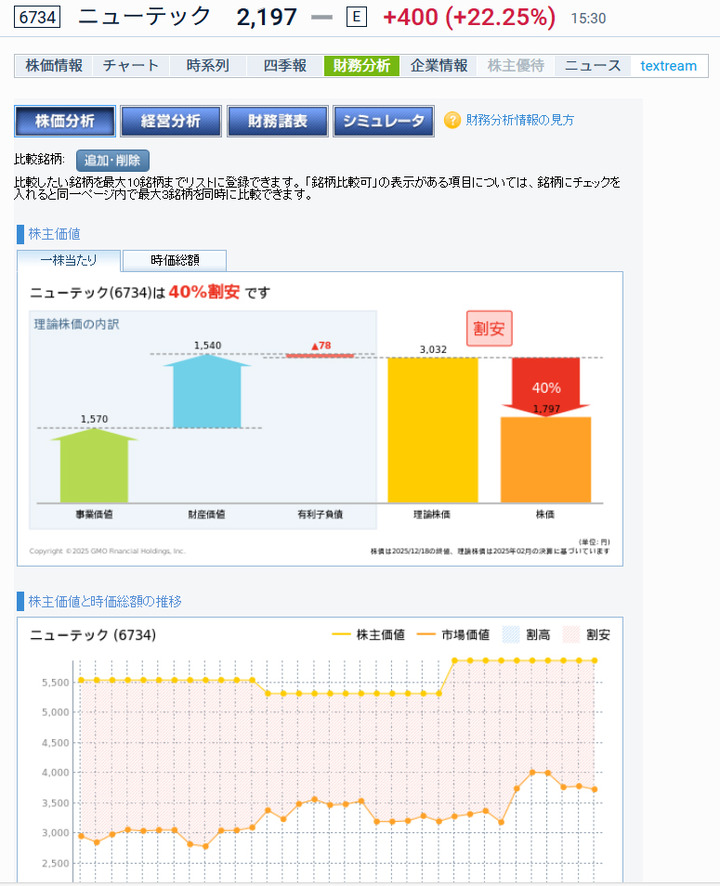
Task: Open the 財務諸表 section
Action: click(x=277, y=121)
